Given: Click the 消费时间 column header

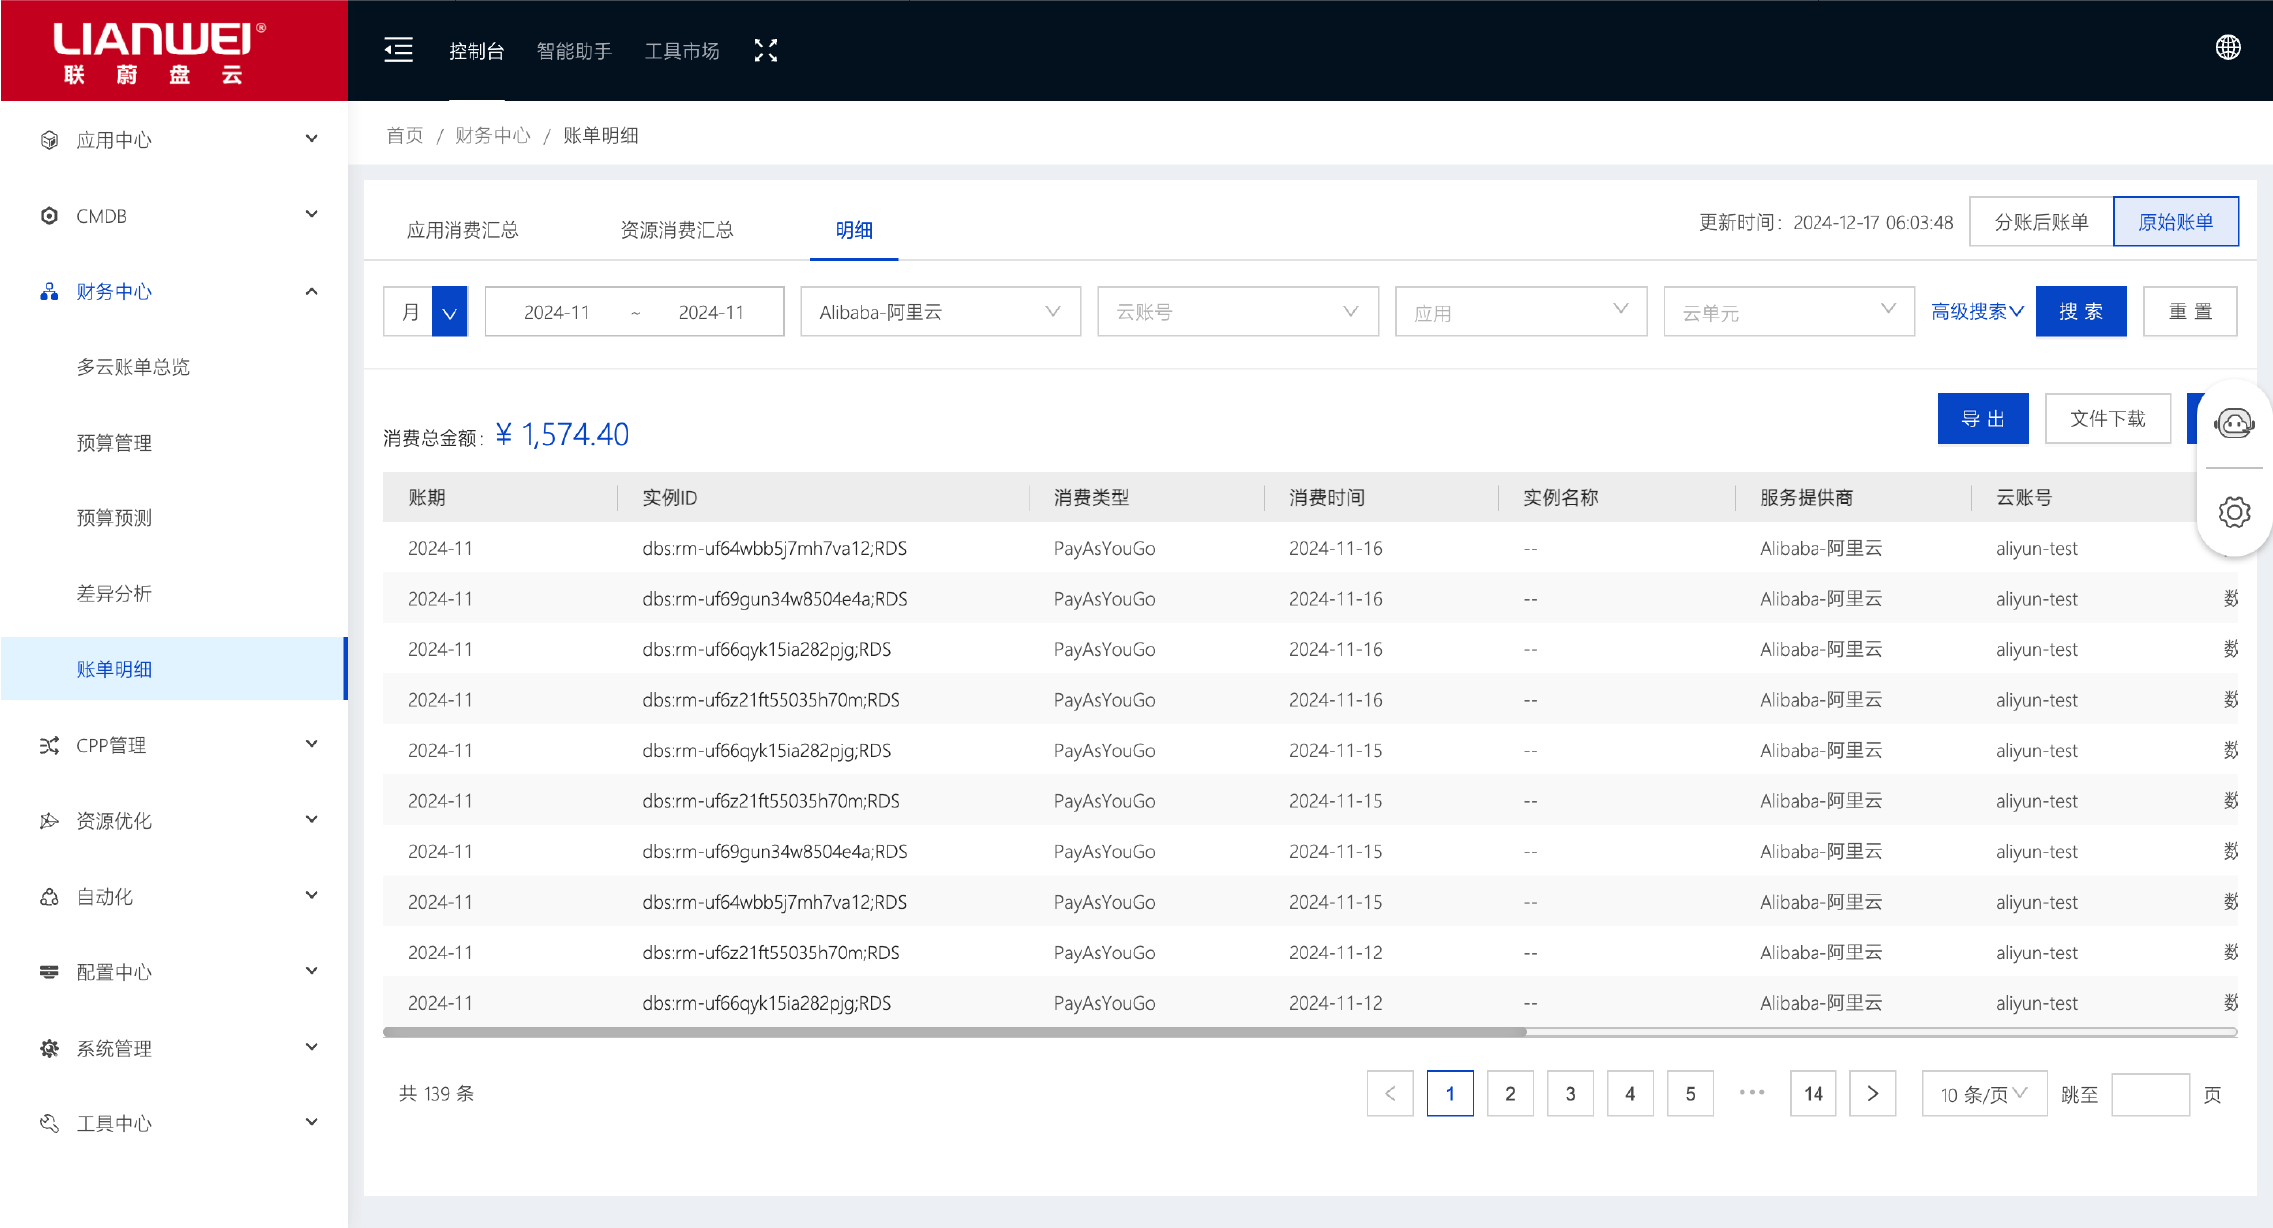Looking at the screenshot, I should [1326, 497].
